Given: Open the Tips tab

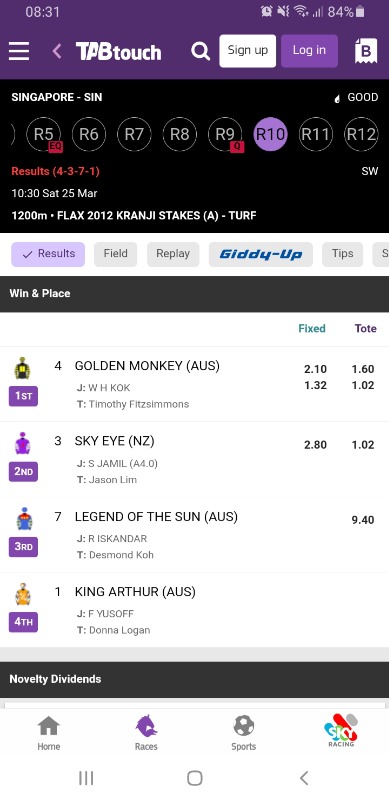Looking at the screenshot, I should [x=343, y=254].
